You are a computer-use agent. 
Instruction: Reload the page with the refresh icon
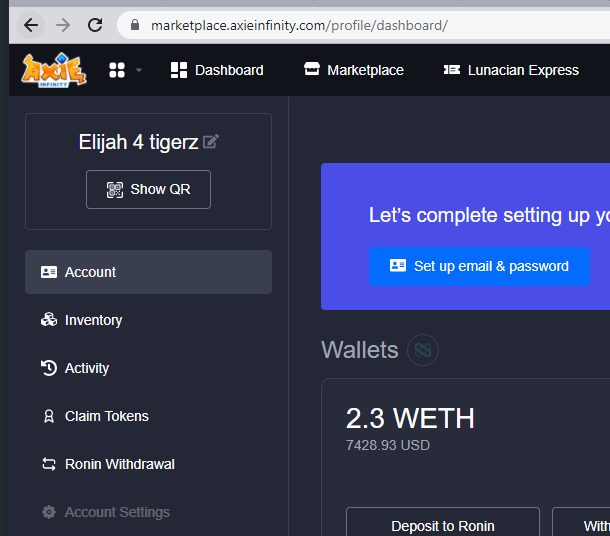(95, 25)
